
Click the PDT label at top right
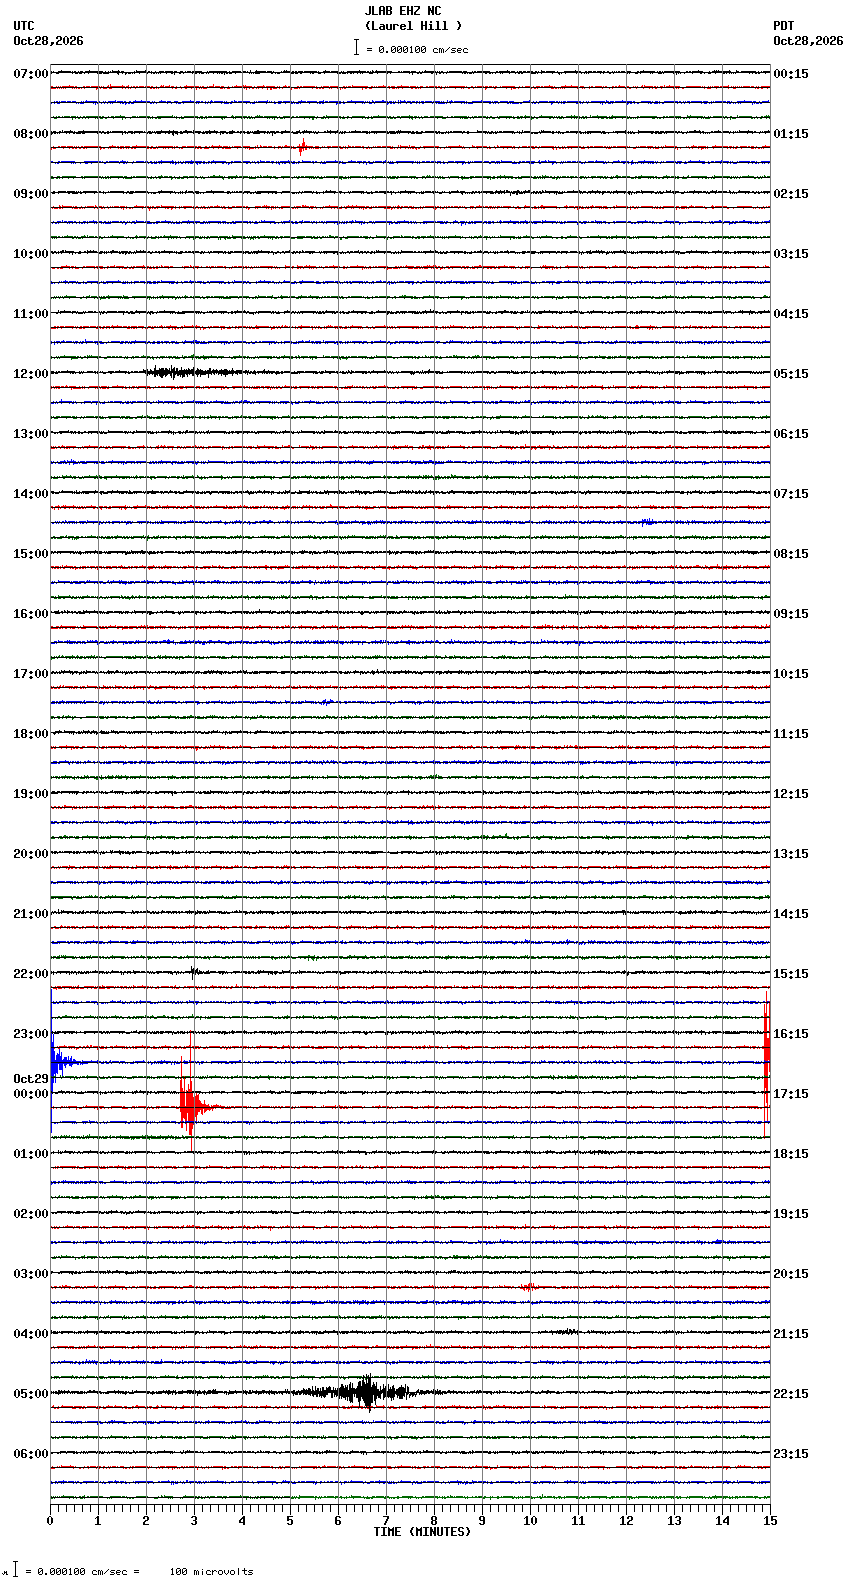[784, 26]
